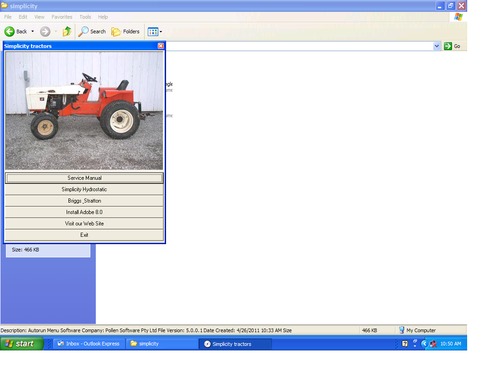
Task: Click the system tray clock
Action: coord(451,344)
